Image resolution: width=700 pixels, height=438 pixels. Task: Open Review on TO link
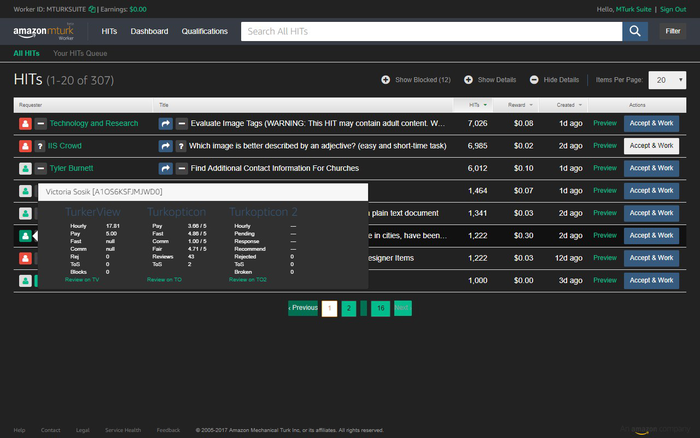click(x=164, y=279)
